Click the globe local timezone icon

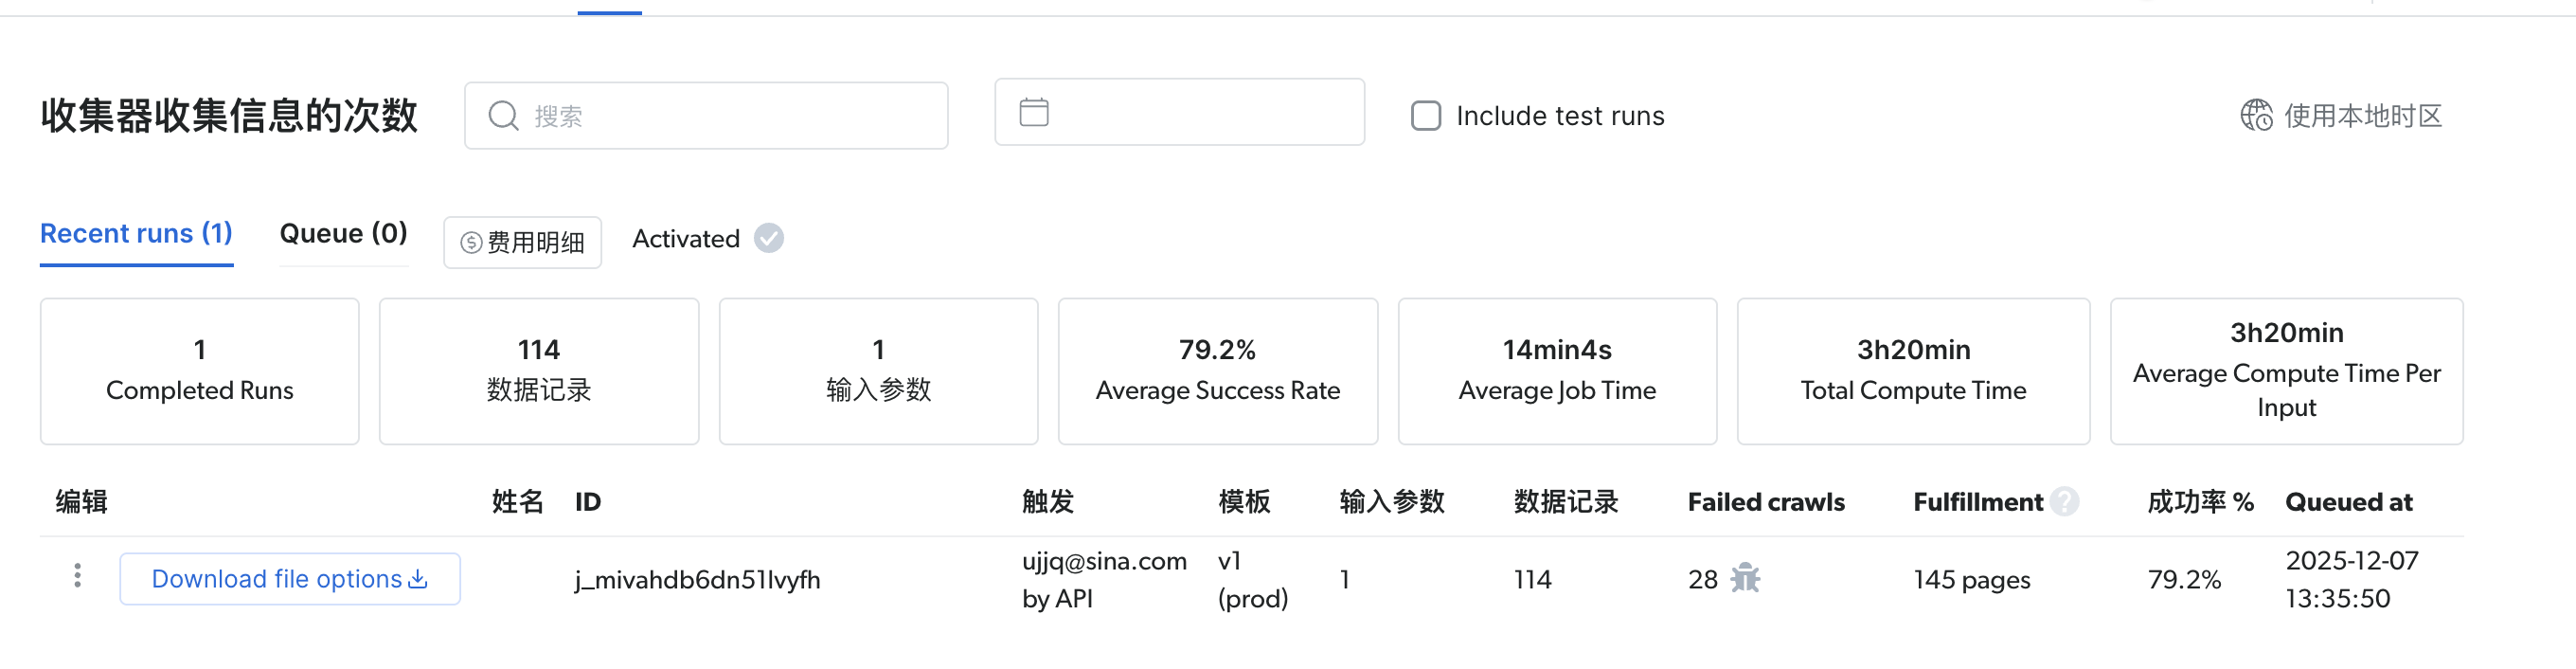[x=2256, y=116]
